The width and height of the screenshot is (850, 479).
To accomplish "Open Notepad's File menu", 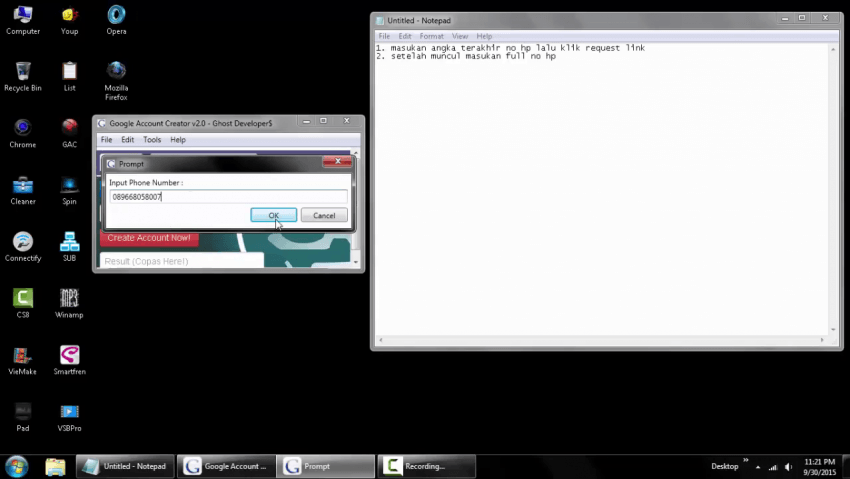I will click(384, 36).
